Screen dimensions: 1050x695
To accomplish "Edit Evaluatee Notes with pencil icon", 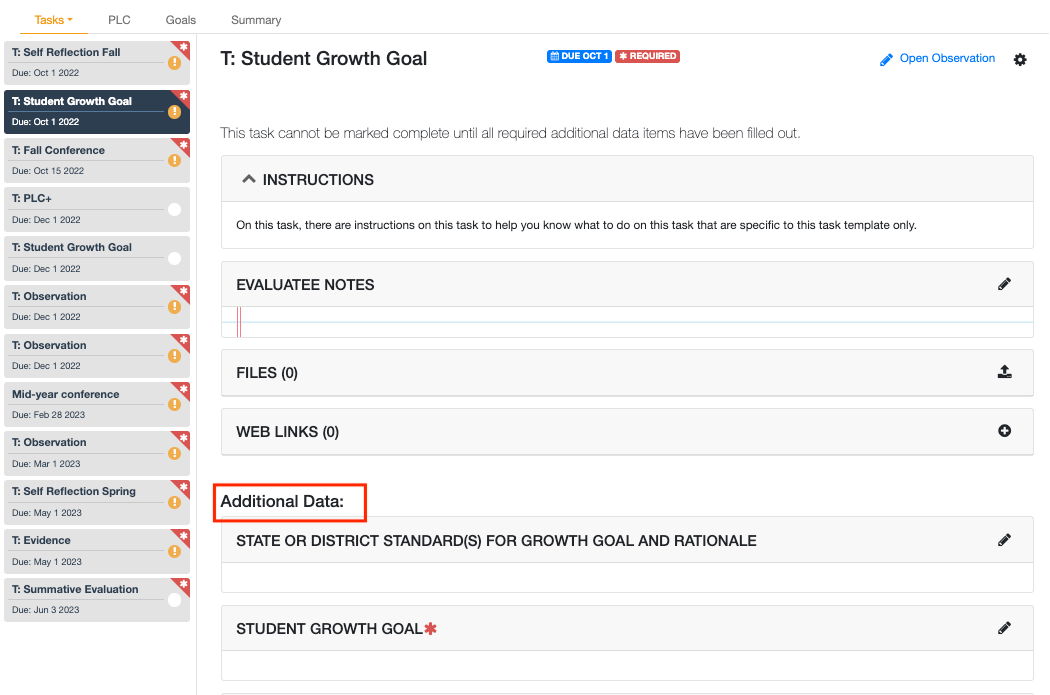I will [1004, 284].
